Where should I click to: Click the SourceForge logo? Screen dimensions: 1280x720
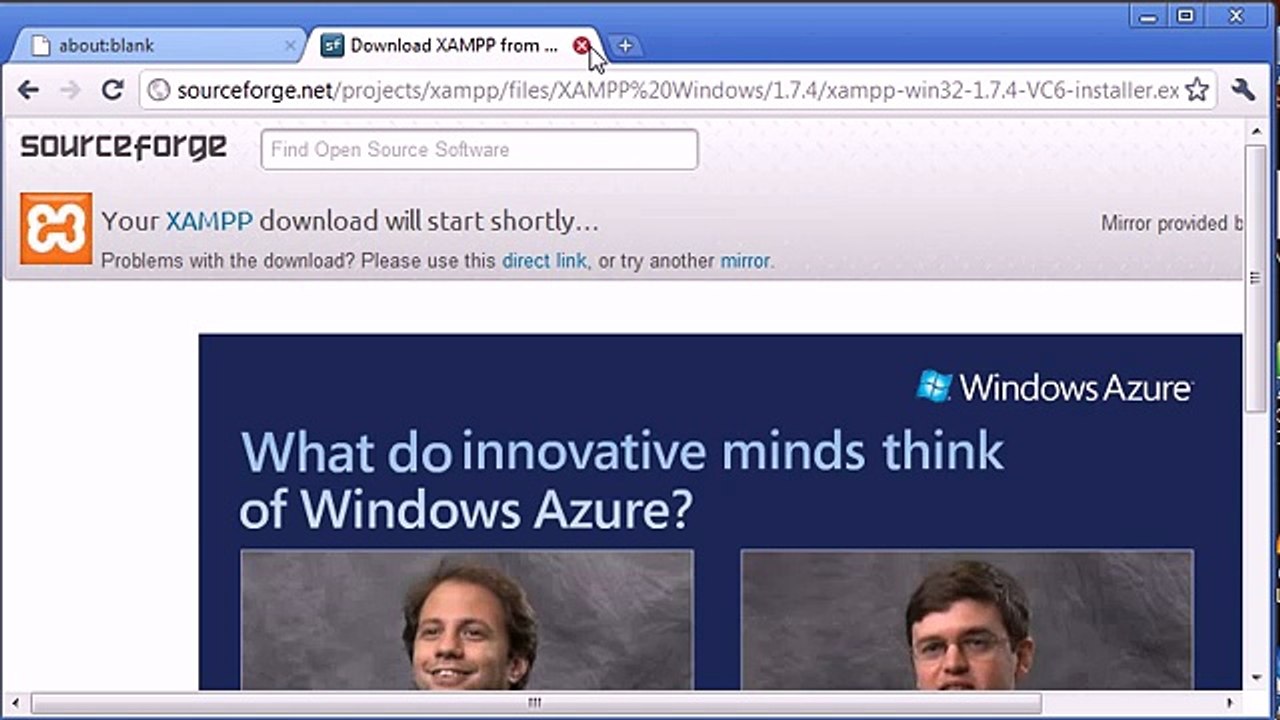point(123,147)
